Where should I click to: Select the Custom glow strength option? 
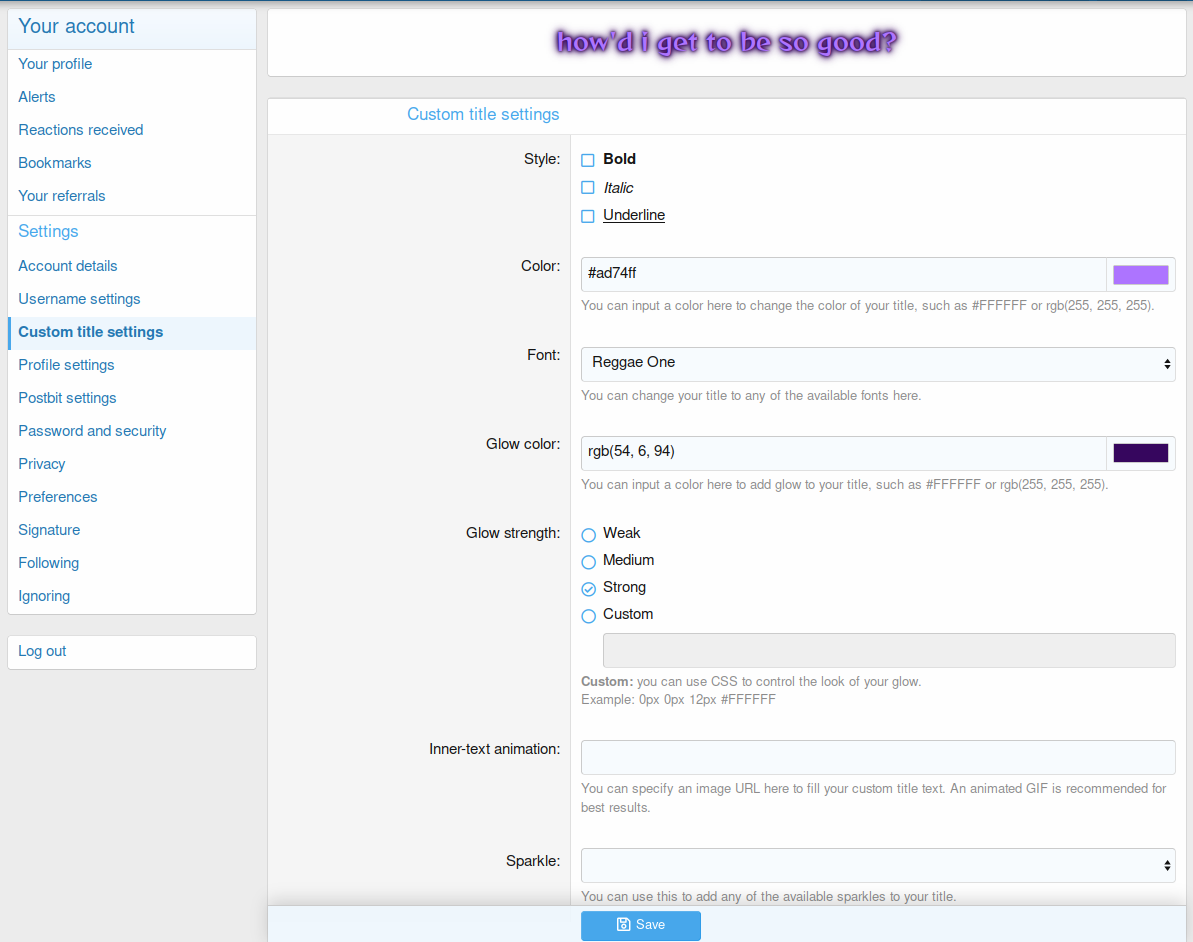point(589,616)
